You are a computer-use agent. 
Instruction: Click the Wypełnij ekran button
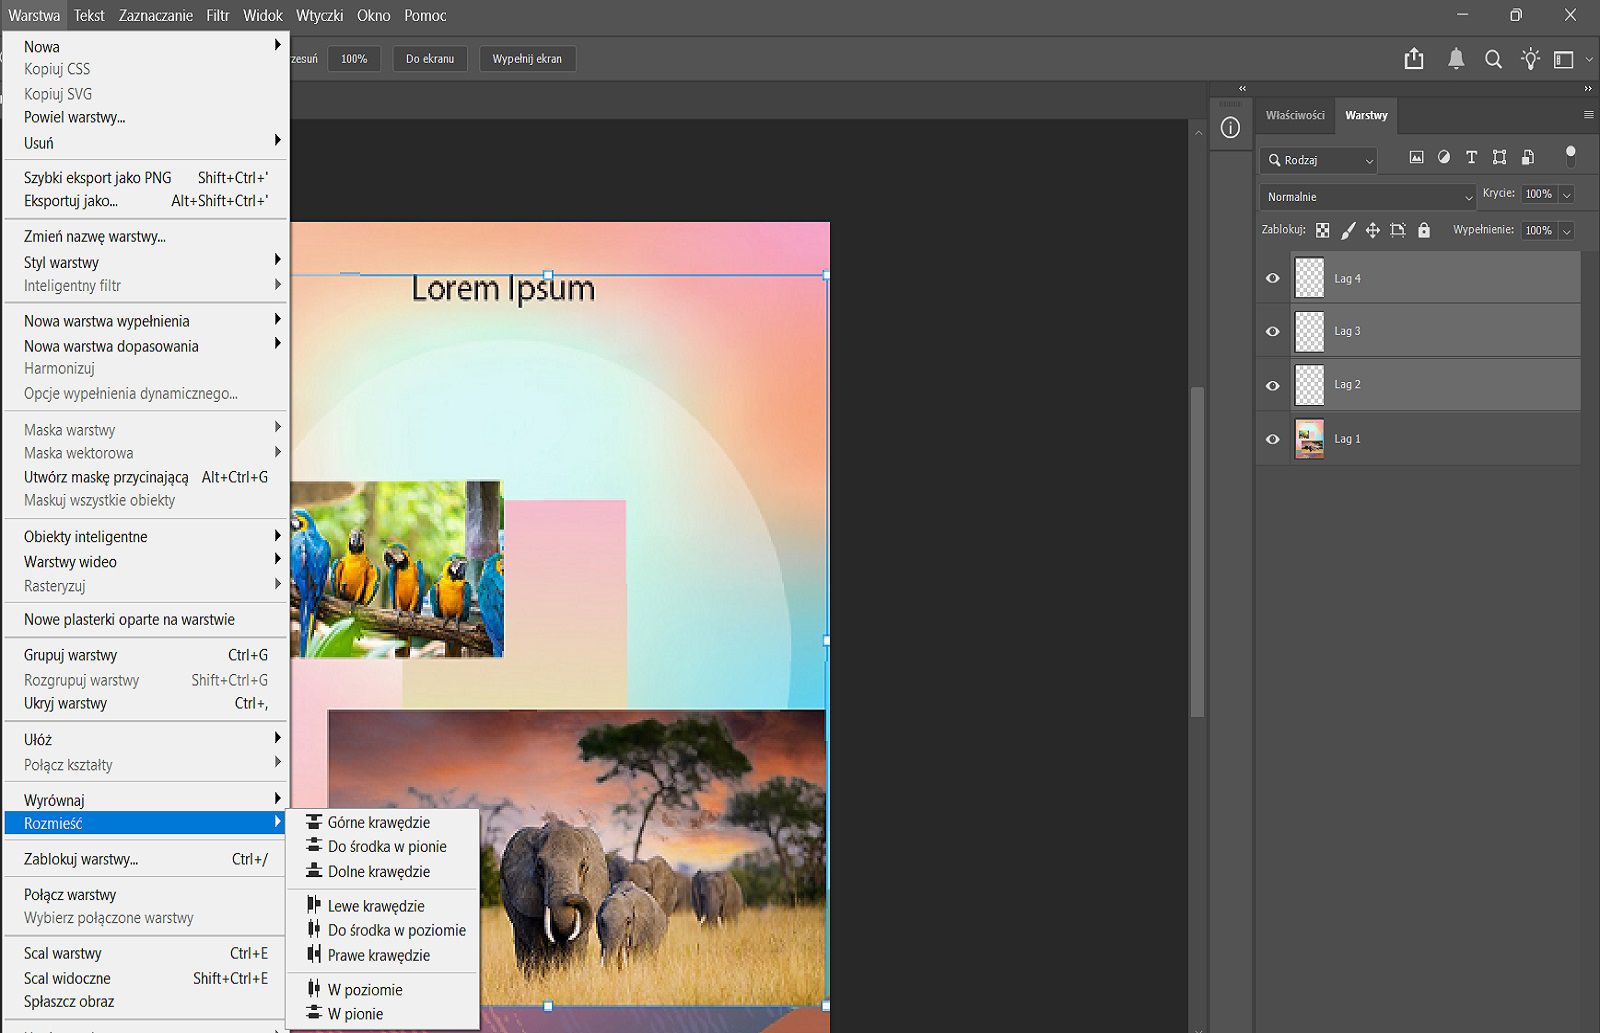(x=526, y=59)
